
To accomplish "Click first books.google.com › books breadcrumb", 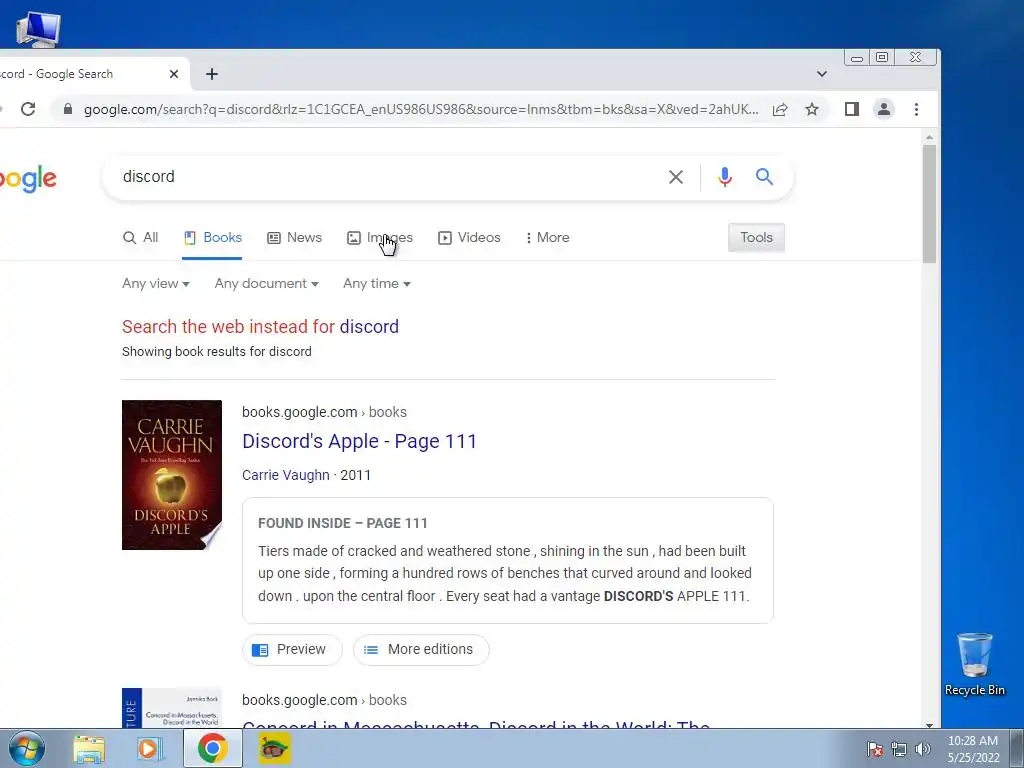I will click(324, 412).
